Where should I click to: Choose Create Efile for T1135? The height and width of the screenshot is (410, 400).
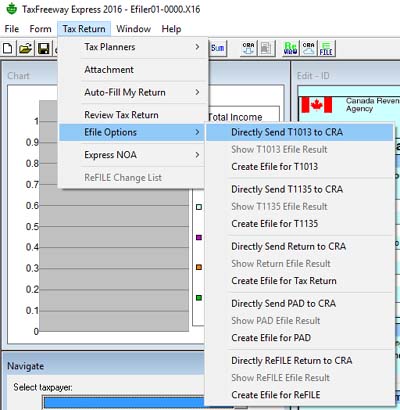[x=300, y=224]
